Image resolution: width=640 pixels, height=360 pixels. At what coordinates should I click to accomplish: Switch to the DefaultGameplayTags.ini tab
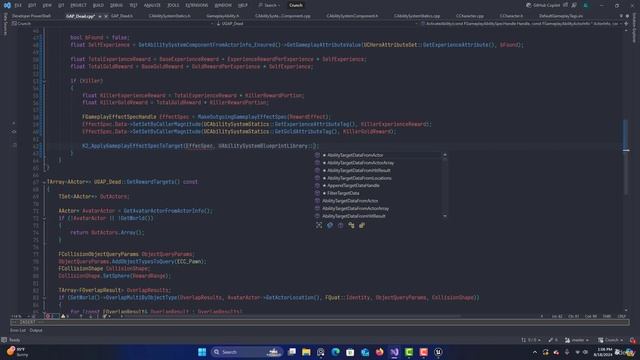click(561, 16)
